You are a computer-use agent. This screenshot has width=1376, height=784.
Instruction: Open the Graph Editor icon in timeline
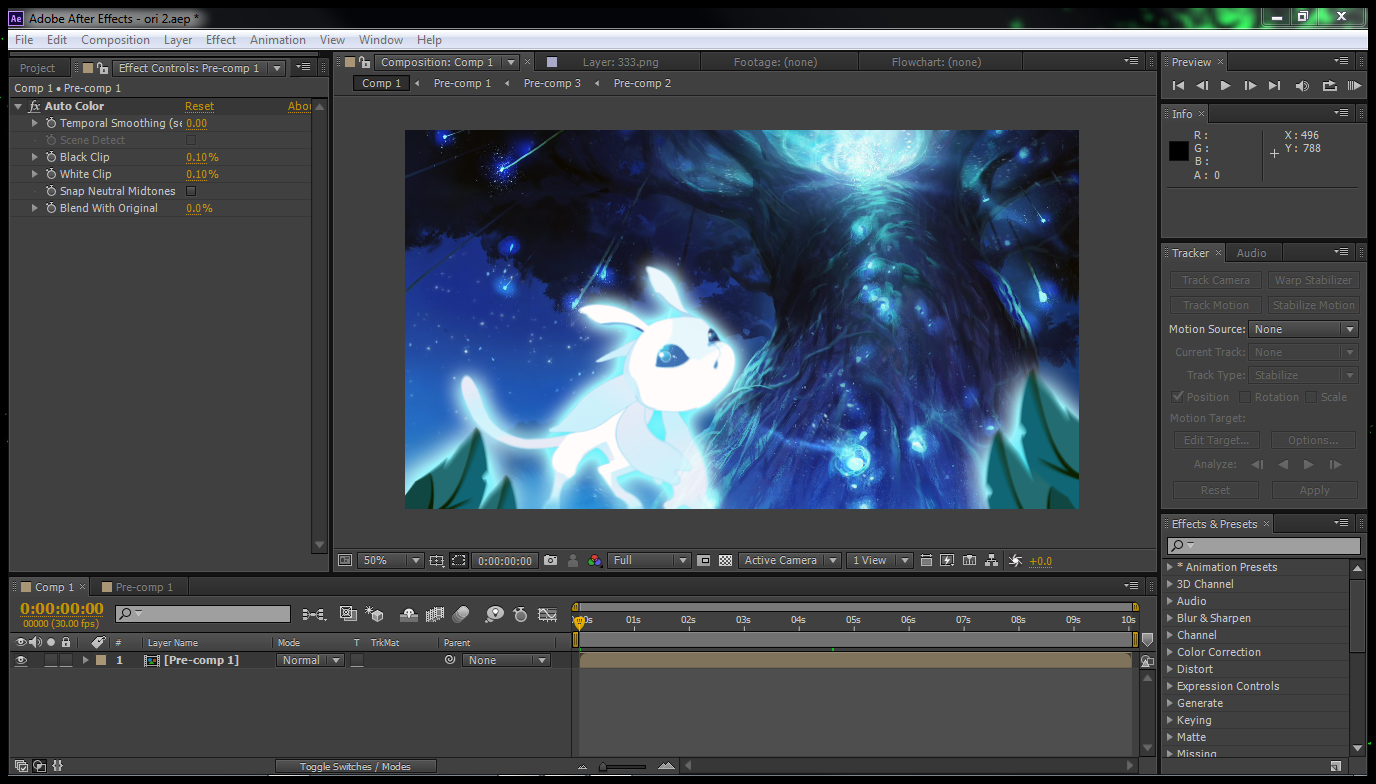[x=547, y=614]
